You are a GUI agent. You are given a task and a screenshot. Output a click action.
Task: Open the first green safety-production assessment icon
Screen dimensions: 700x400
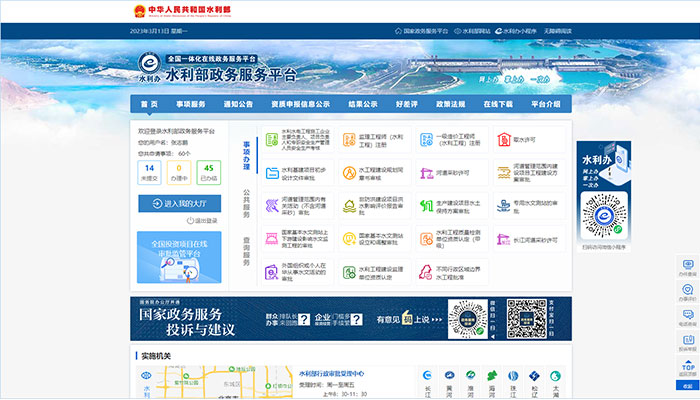pos(272,140)
